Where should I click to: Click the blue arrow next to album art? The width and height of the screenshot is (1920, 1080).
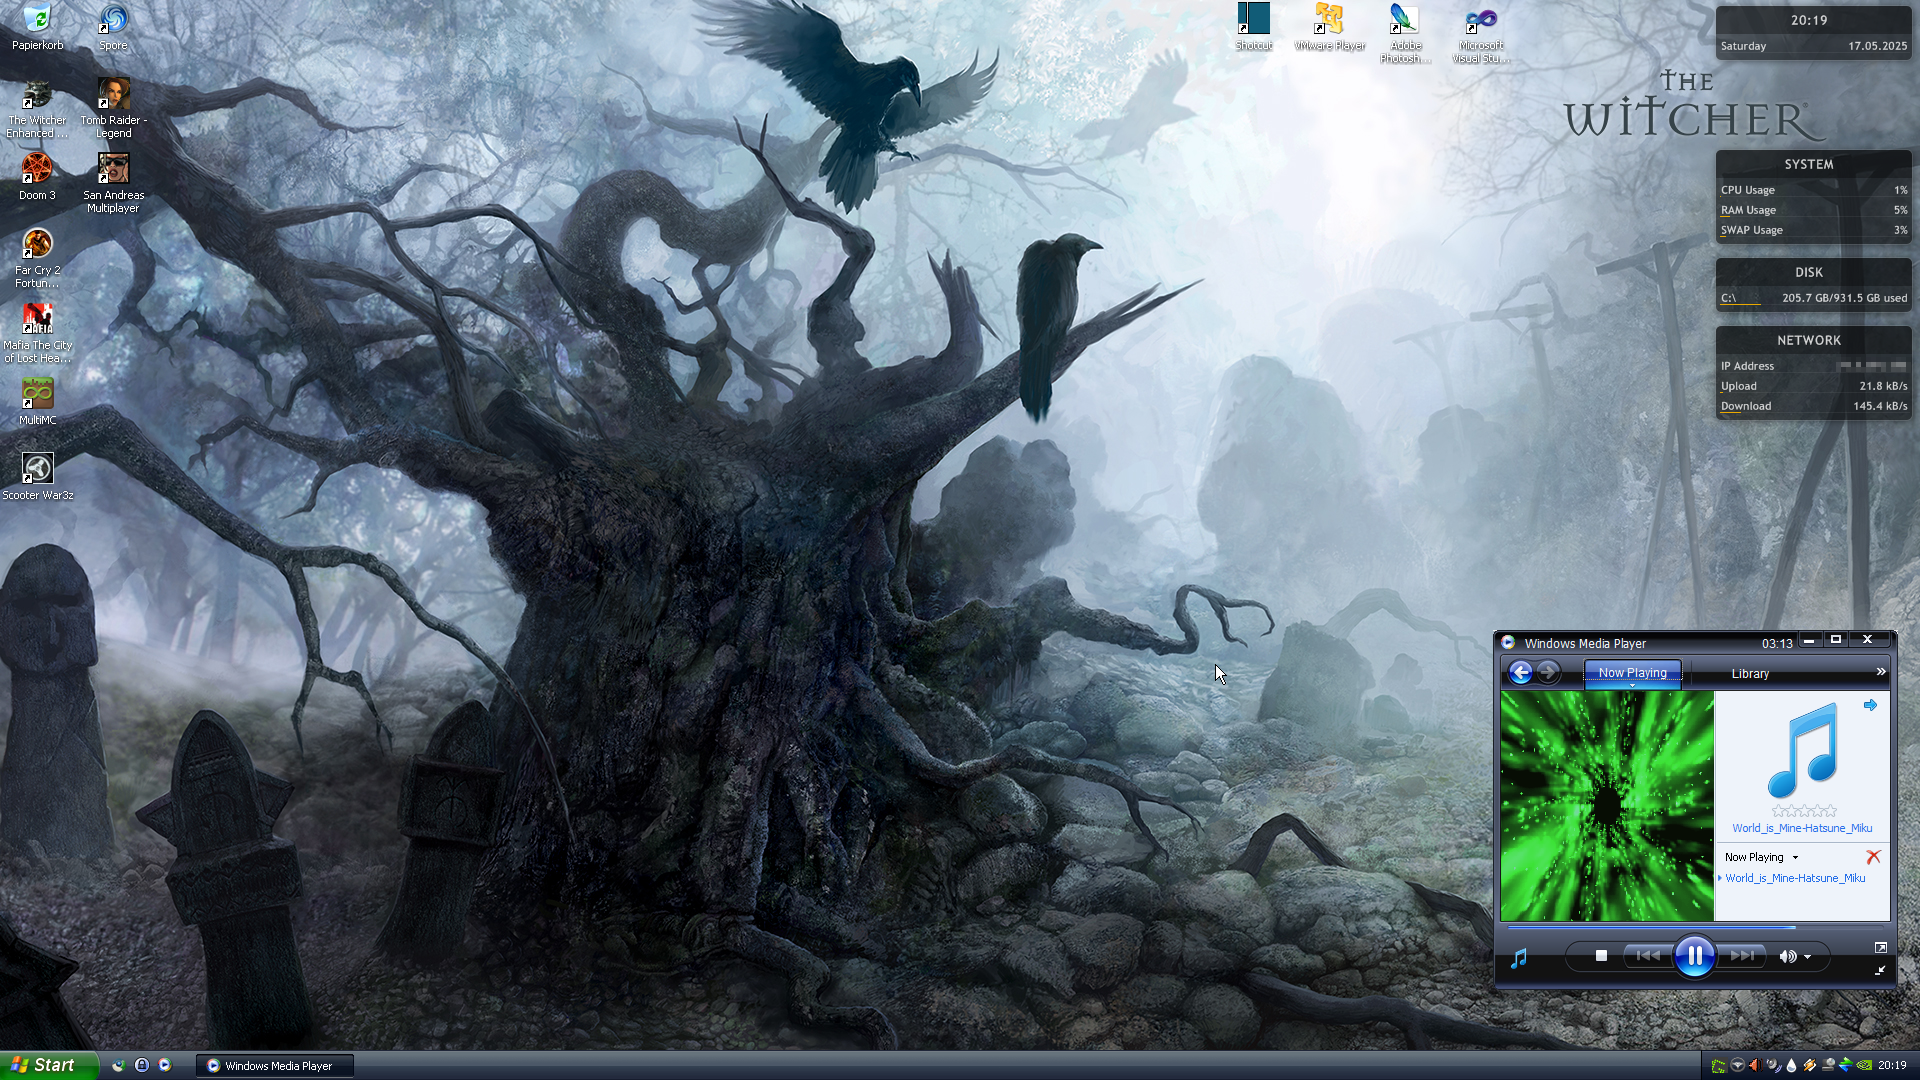coord(1870,705)
